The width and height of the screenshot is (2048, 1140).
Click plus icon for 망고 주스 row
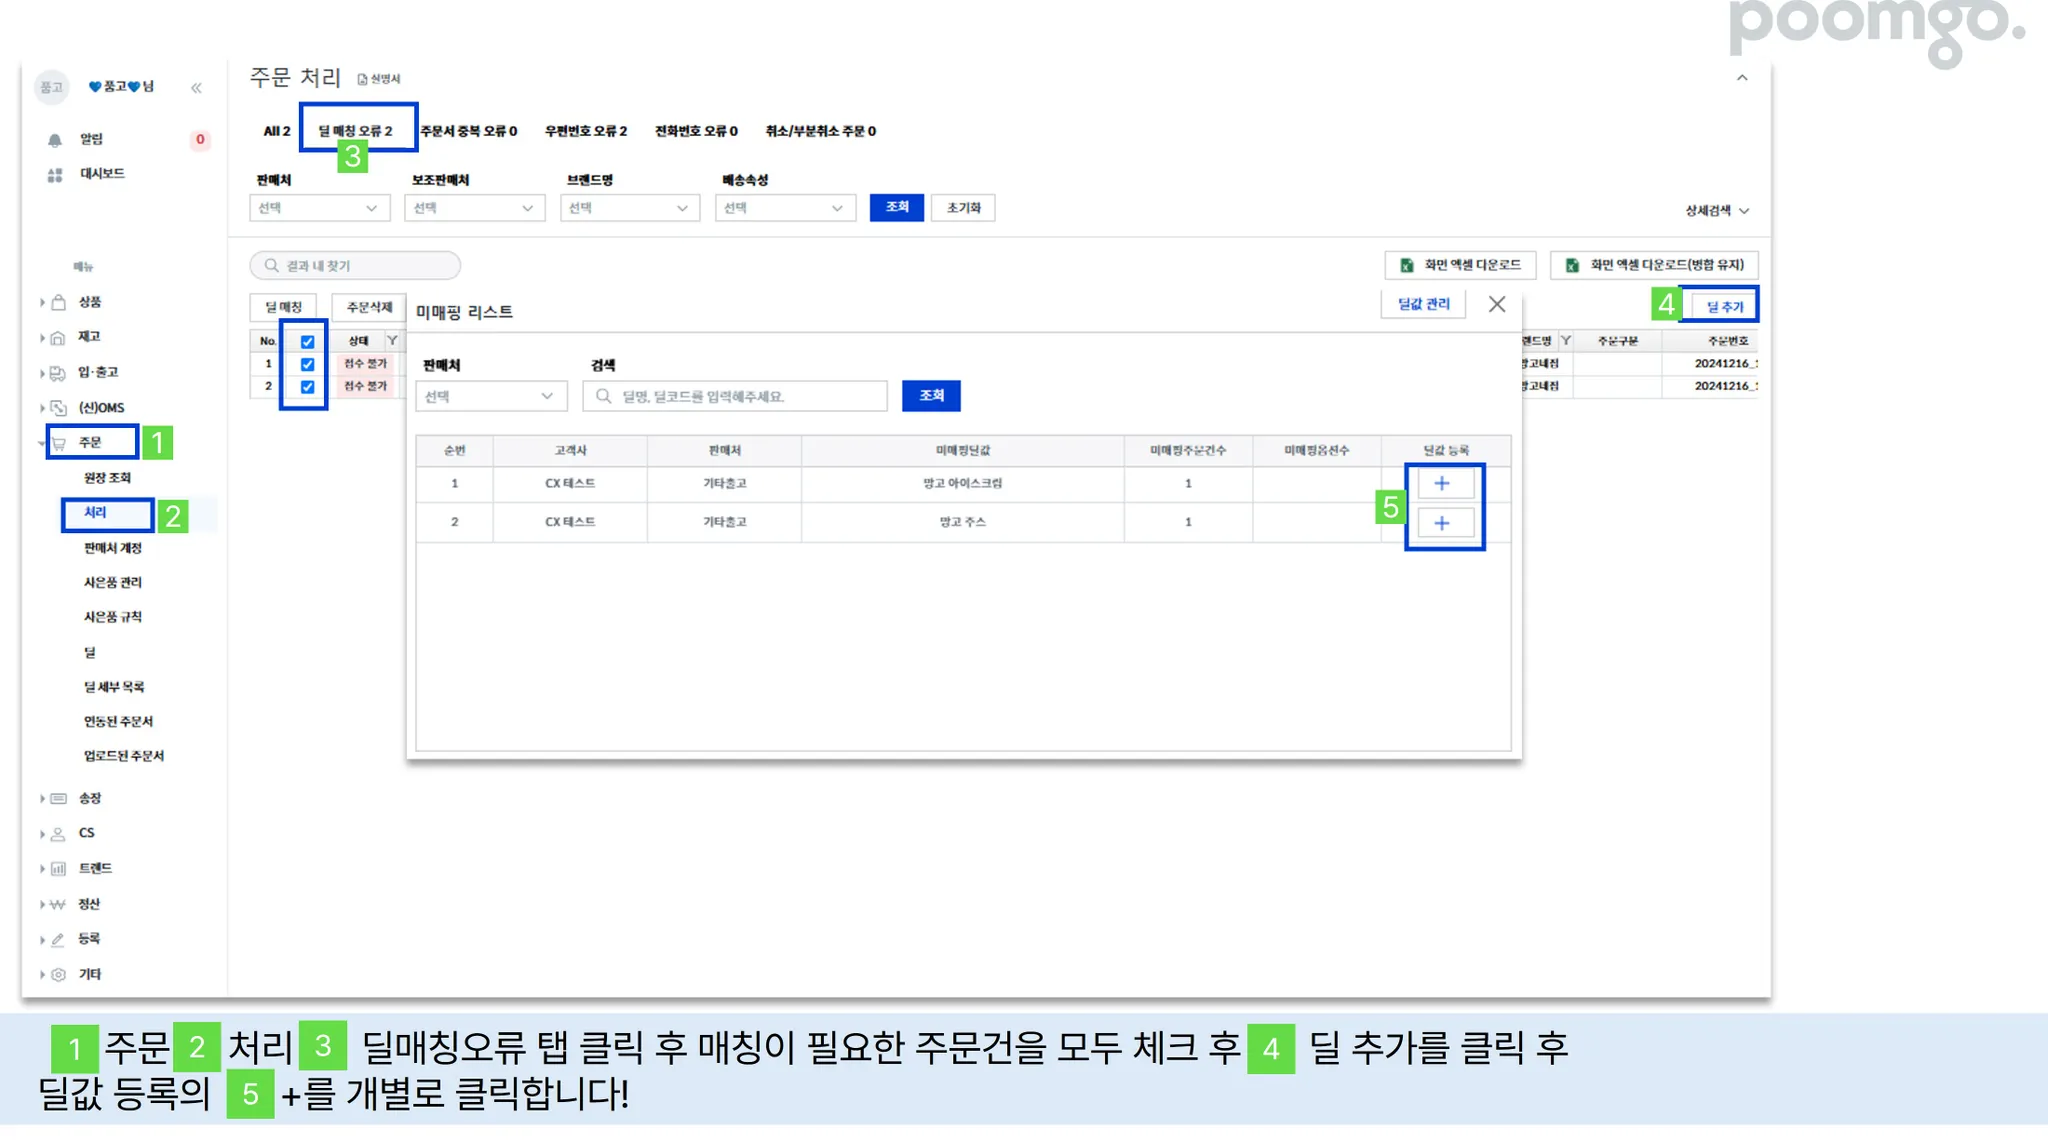point(1441,523)
